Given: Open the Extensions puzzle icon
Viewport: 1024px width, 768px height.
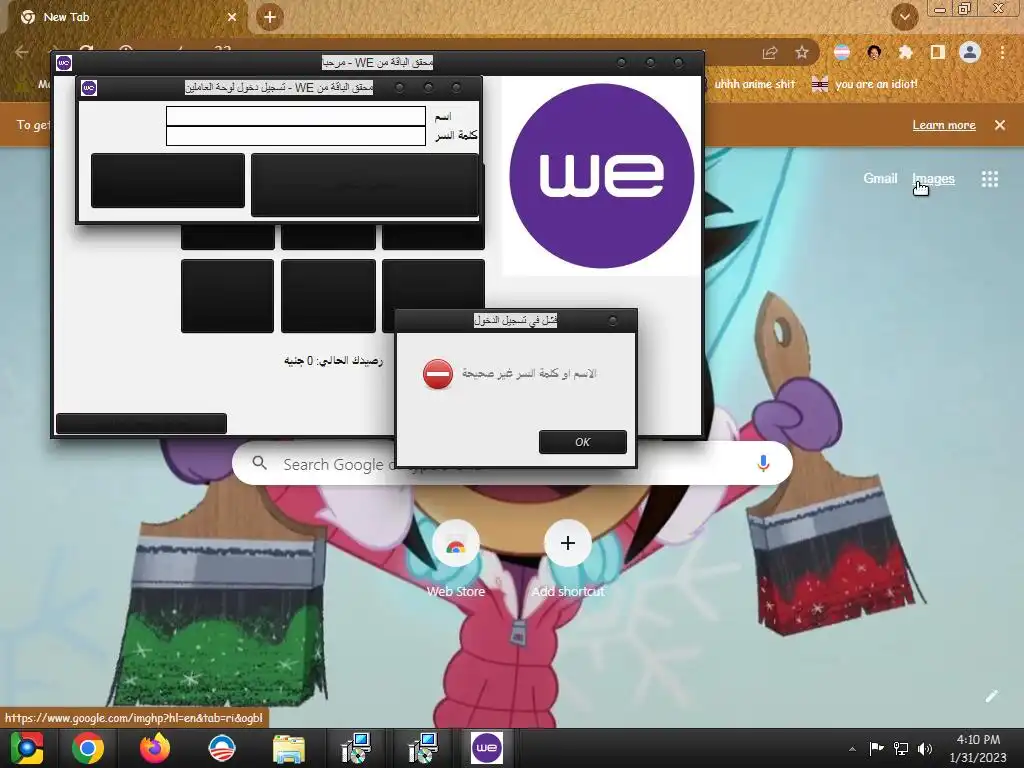Looking at the screenshot, I should [905, 52].
